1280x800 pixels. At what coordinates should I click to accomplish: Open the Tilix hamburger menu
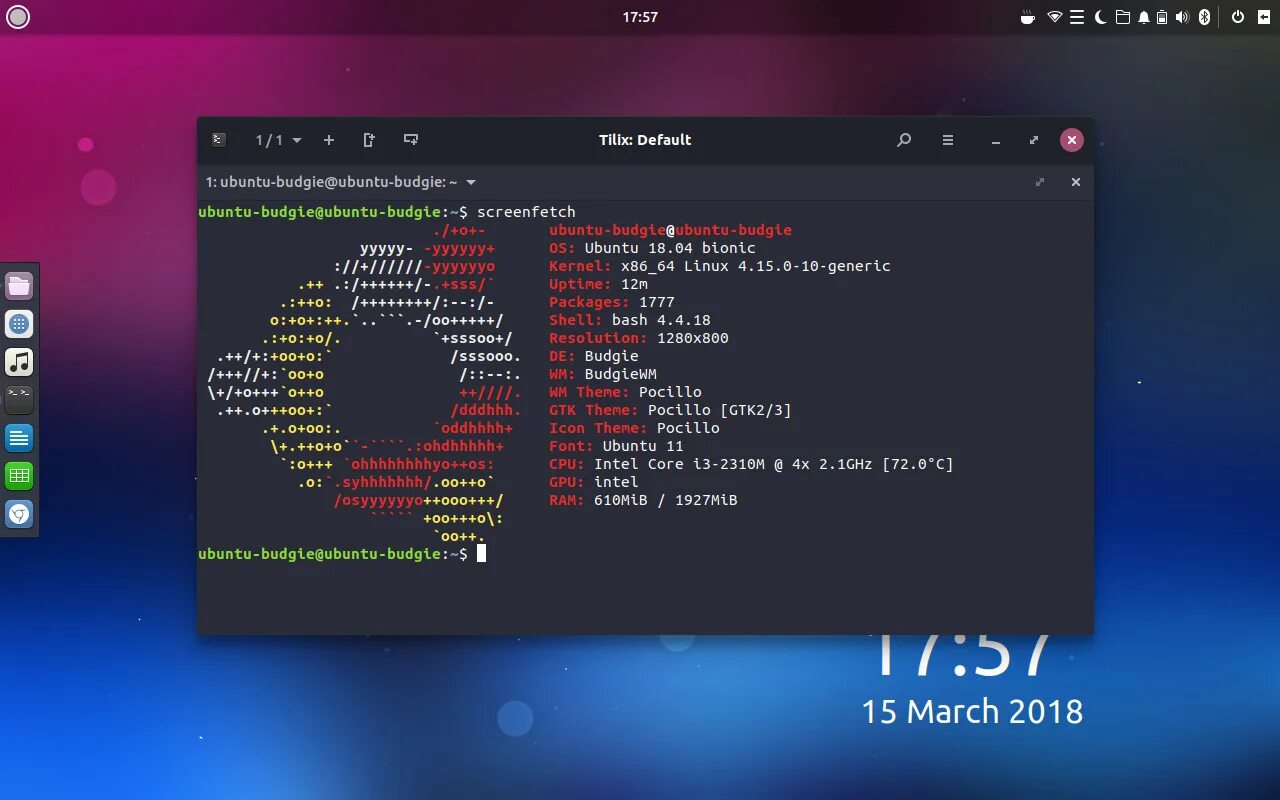pos(948,140)
